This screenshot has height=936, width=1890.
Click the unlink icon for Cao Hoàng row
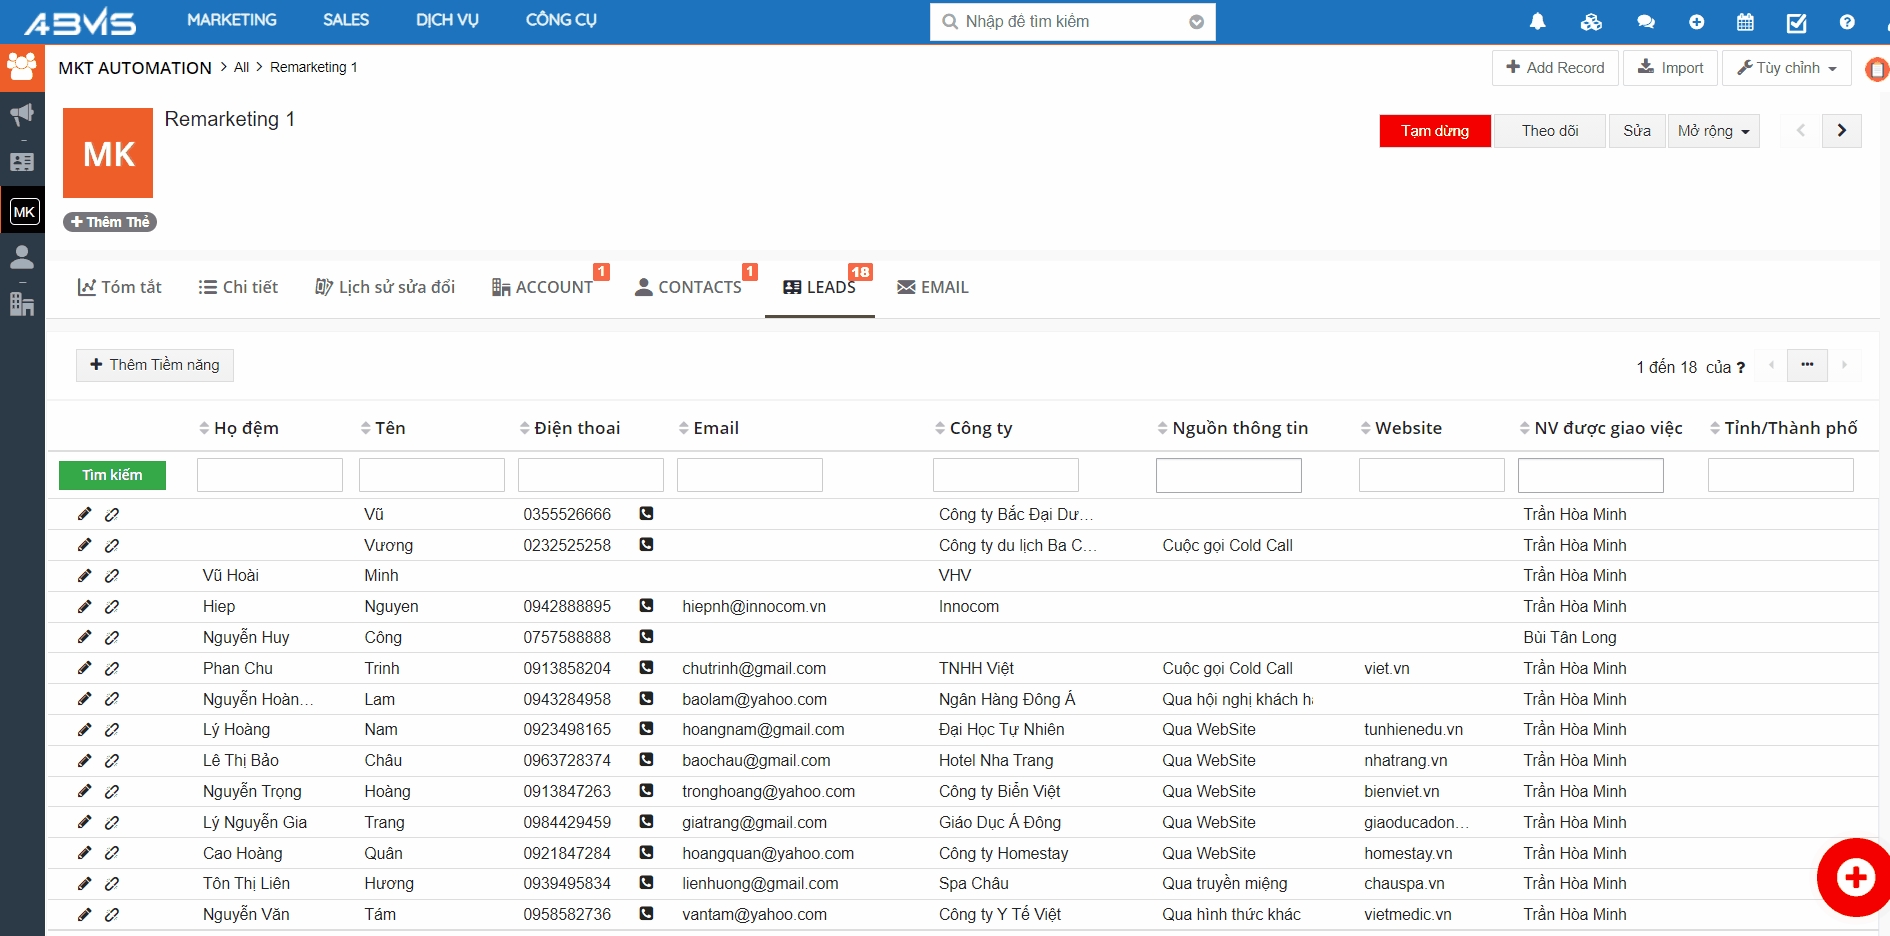112,853
